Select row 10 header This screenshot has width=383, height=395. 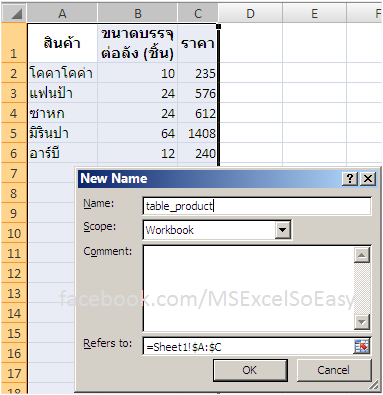pyautogui.click(x=14, y=233)
